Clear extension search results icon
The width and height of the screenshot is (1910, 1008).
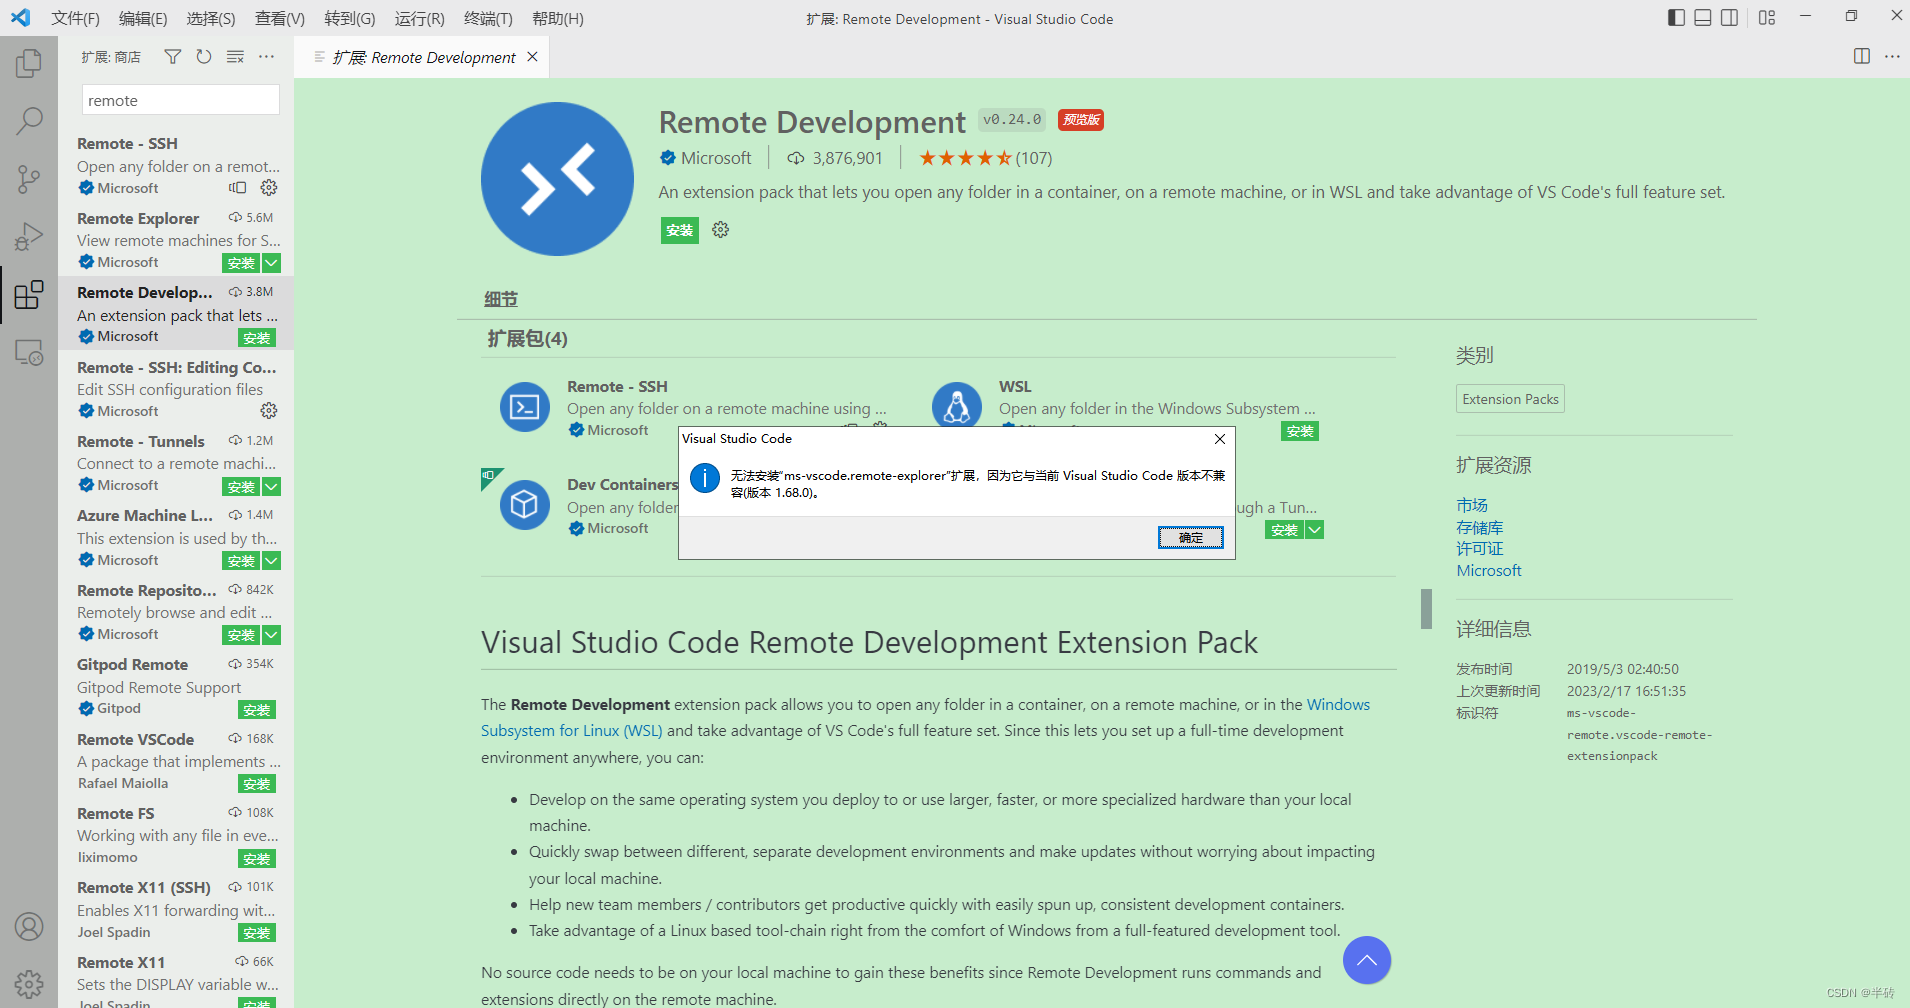(x=235, y=57)
